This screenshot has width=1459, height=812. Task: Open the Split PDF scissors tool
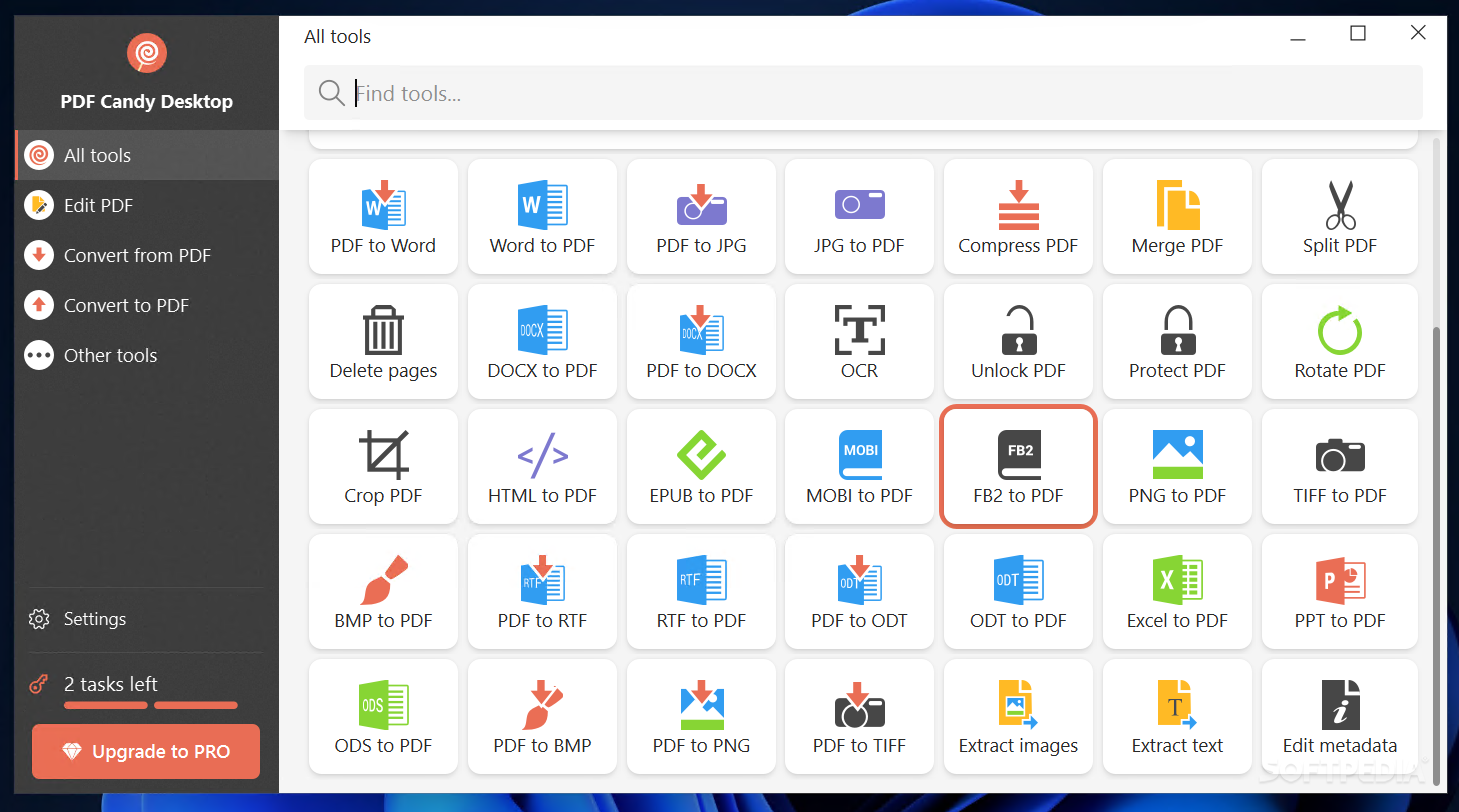[1339, 217]
